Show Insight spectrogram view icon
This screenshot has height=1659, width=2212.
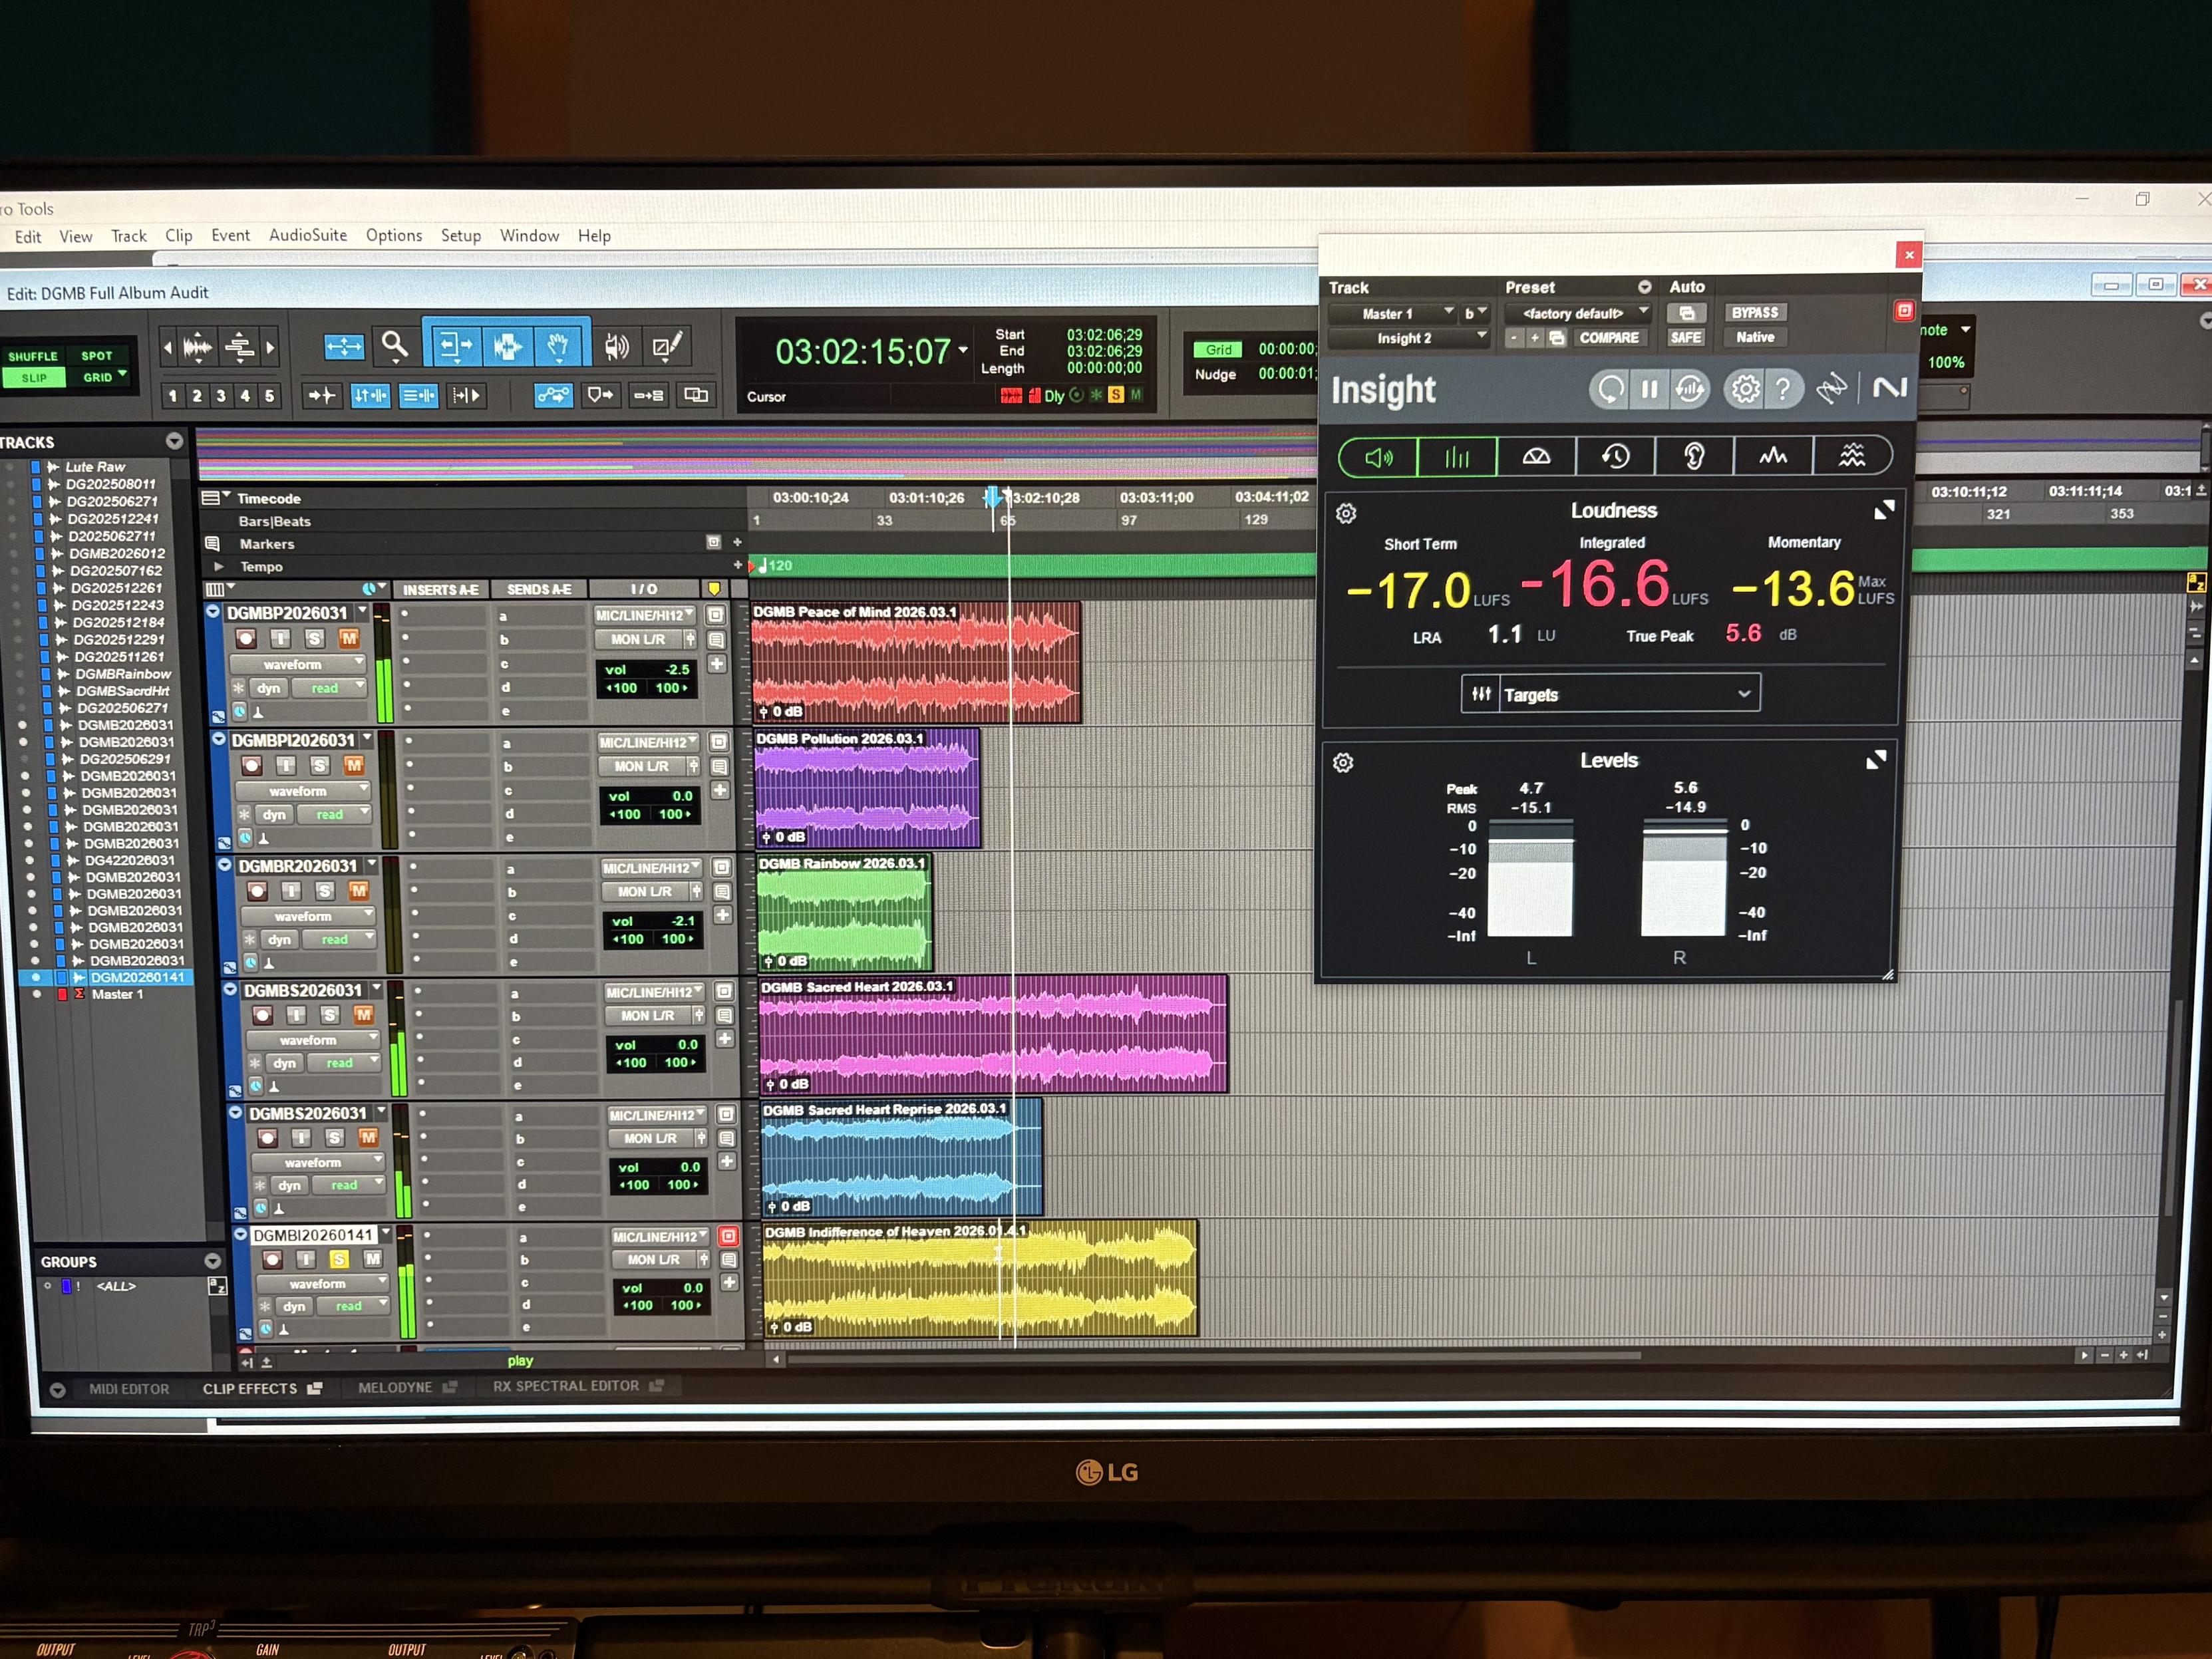coord(1851,456)
